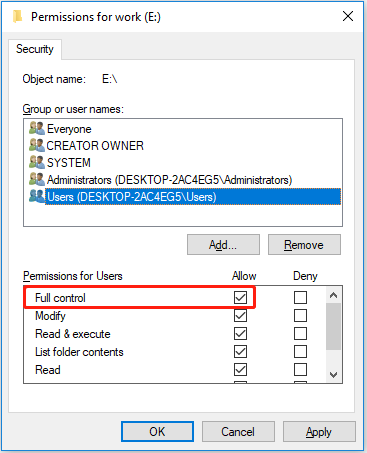Toggle Allow for Read & execute
Viewport: 367px width, 453px height.
240,333
